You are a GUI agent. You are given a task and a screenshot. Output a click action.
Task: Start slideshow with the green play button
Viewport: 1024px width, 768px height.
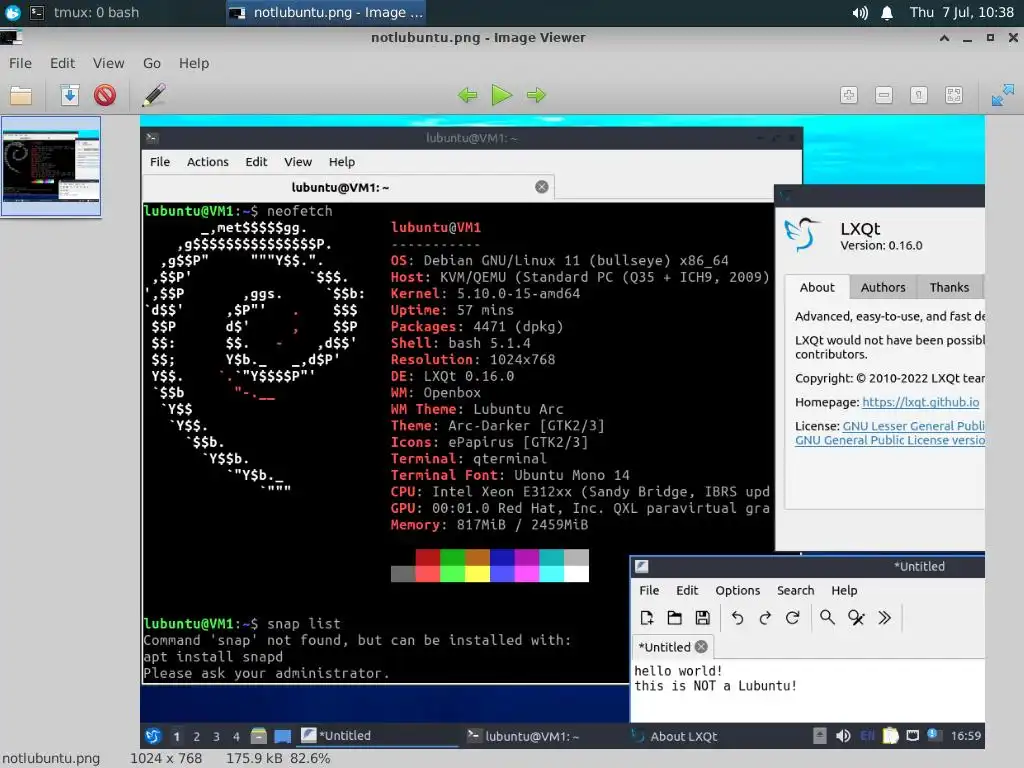click(x=502, y=95)
